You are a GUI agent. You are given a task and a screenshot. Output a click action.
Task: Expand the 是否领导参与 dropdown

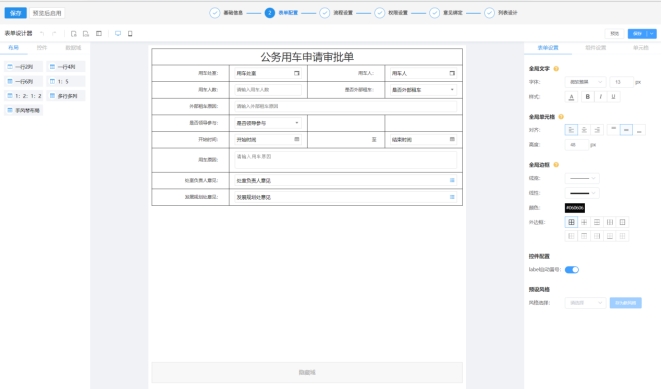(268, 123)
